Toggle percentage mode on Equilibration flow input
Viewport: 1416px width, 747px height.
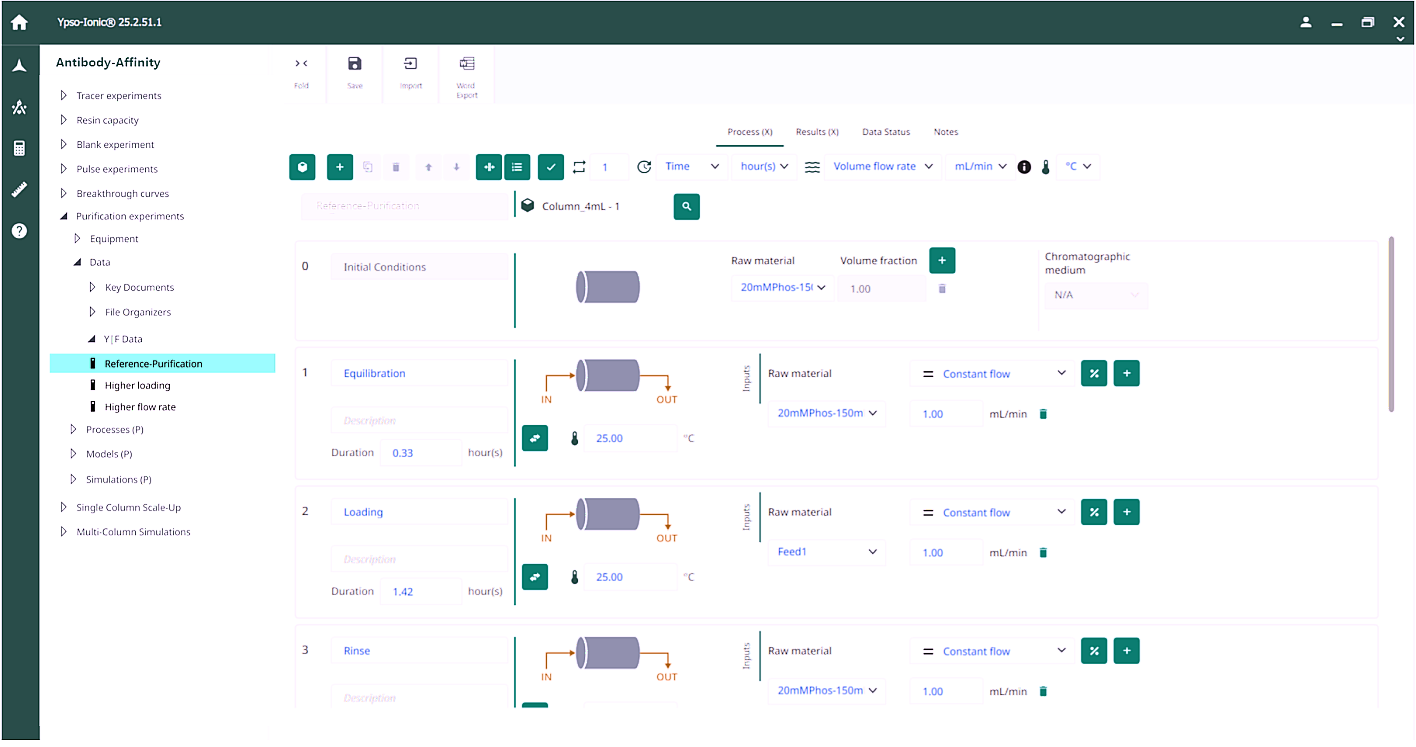click(x=1093, y=373)
